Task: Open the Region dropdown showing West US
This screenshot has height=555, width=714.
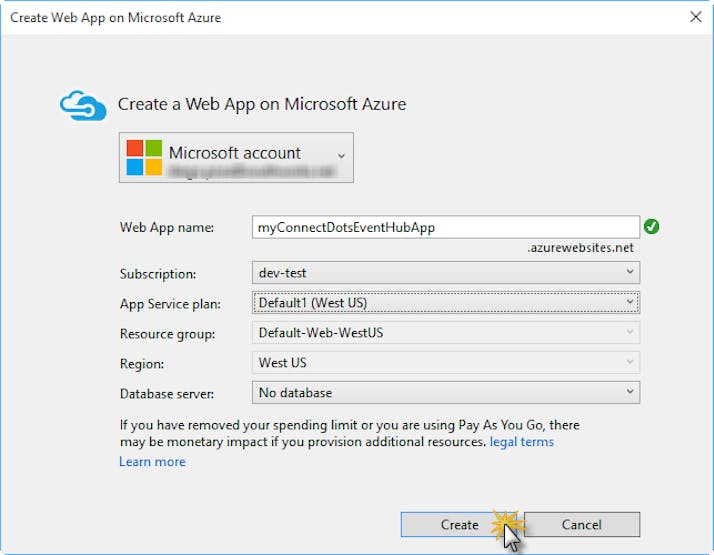Action: click(445, 363)
